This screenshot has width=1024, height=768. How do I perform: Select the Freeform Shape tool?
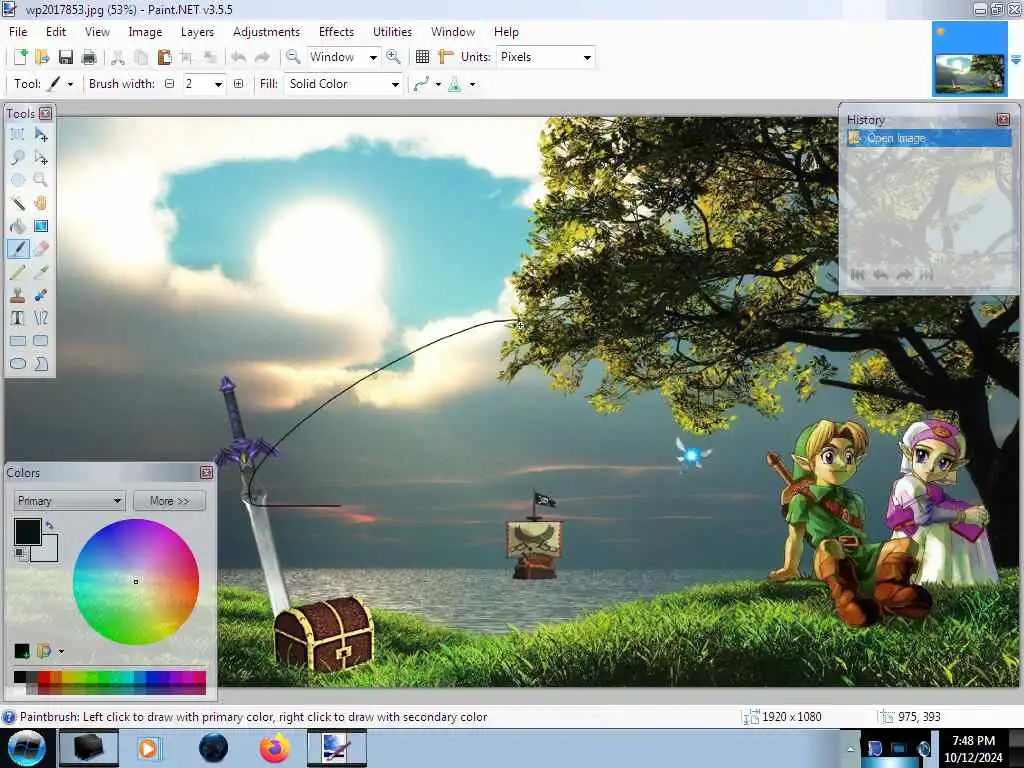coord(40,364)
